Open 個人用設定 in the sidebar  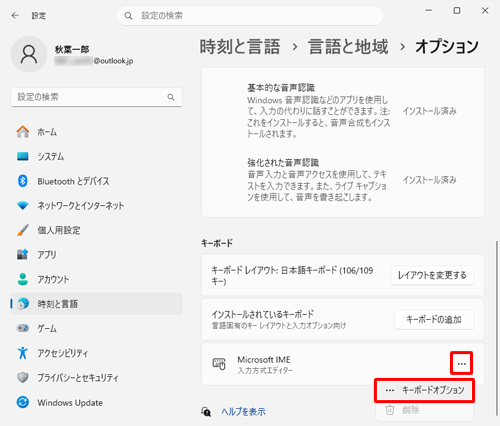tap(97, 230)
